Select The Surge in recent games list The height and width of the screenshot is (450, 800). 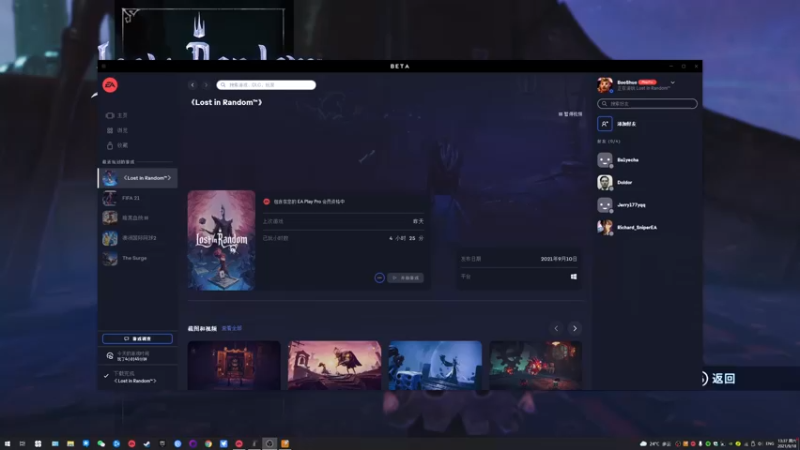138,258
